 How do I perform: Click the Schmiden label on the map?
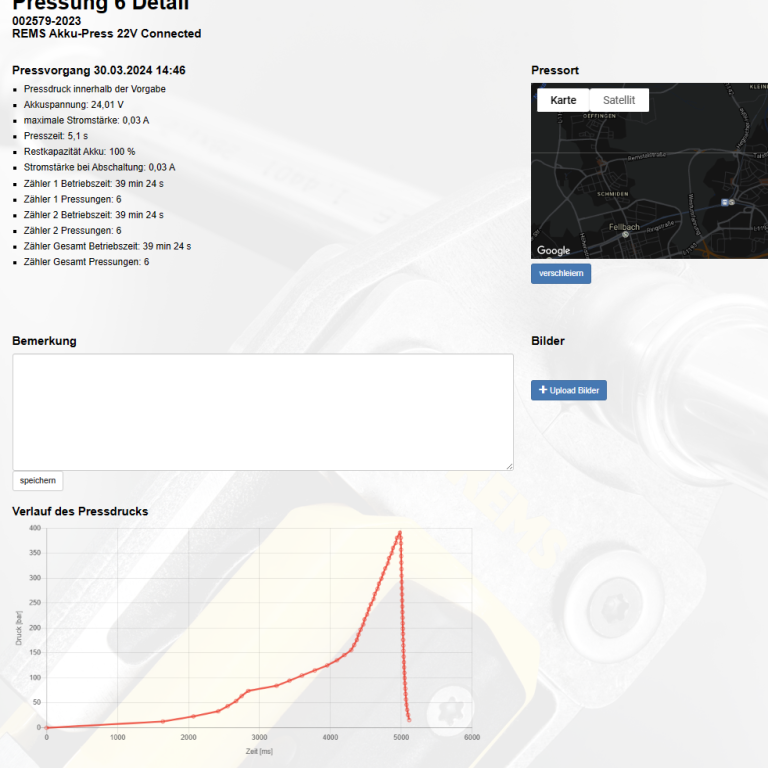(612, 194)
